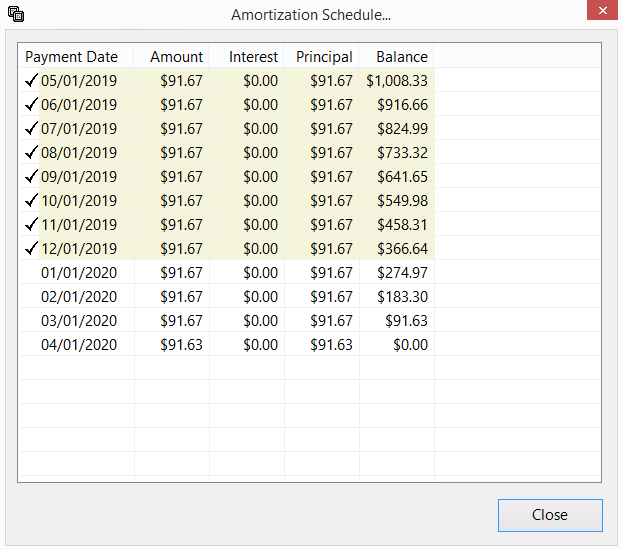Click the Amount column header
The height and width of the screenshot is (550, 623).
tap(176, 57)
